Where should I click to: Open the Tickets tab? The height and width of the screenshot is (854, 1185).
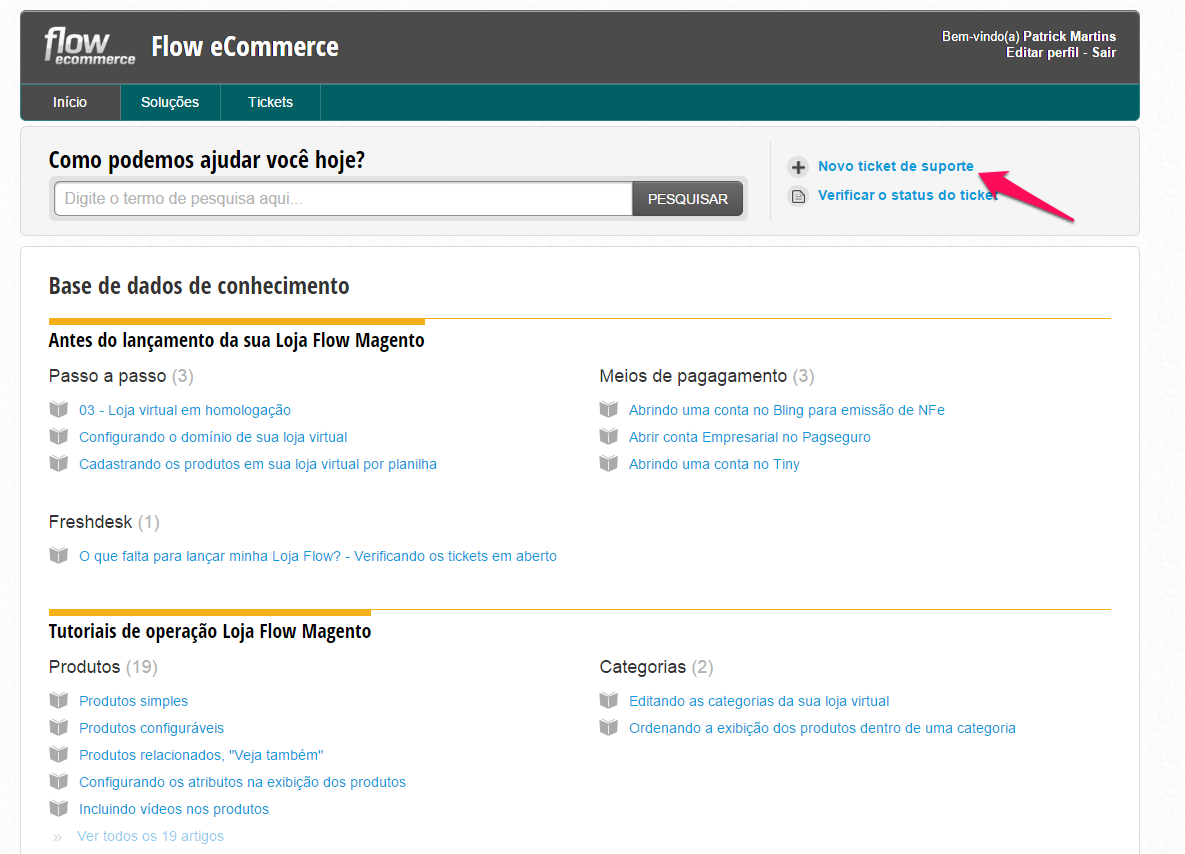[x=271, y=102]
